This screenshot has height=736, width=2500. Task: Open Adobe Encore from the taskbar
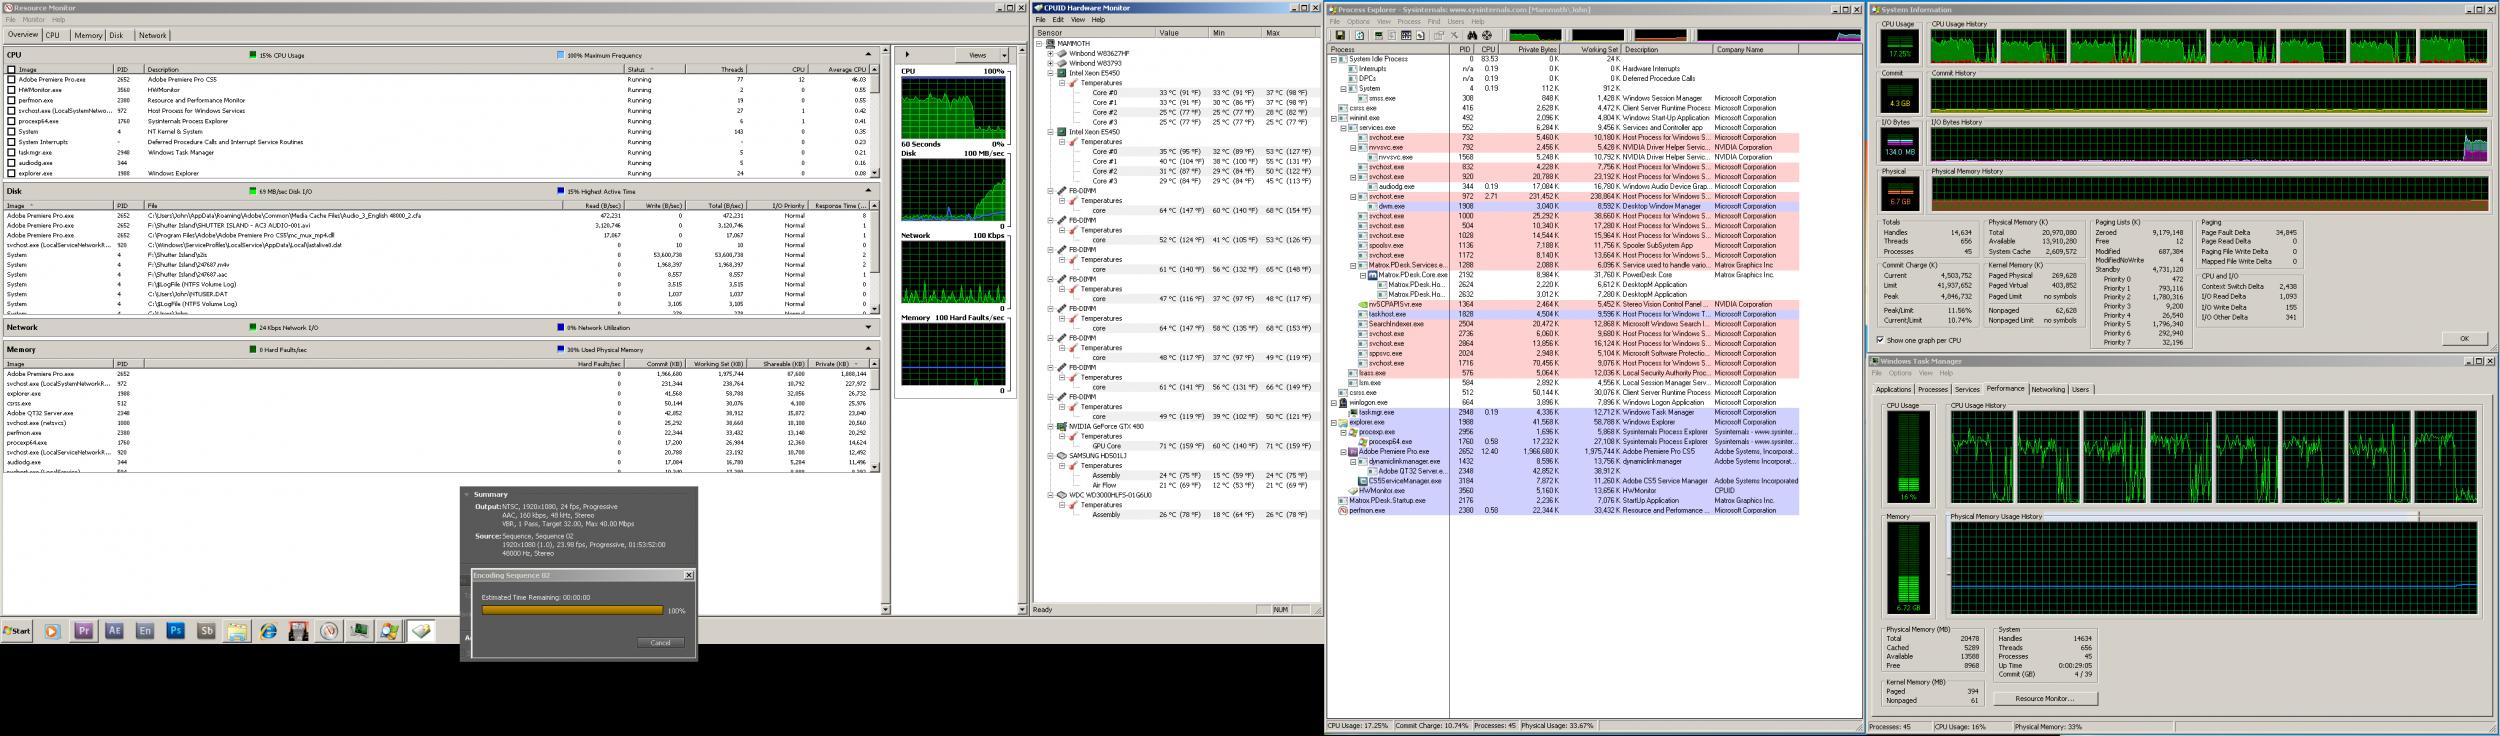[x=145, y=631]
